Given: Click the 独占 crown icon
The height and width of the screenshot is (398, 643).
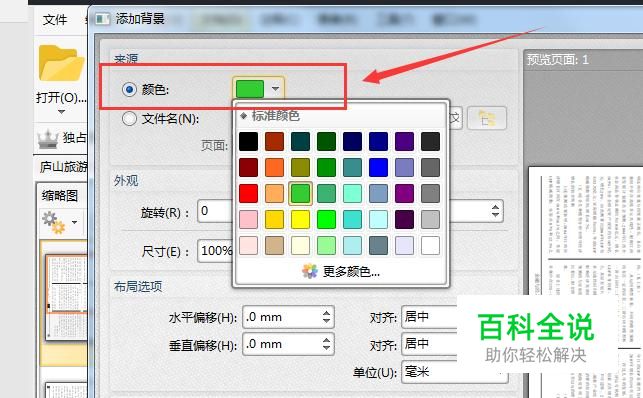Looking at the screenshot, I should point(48,139).
